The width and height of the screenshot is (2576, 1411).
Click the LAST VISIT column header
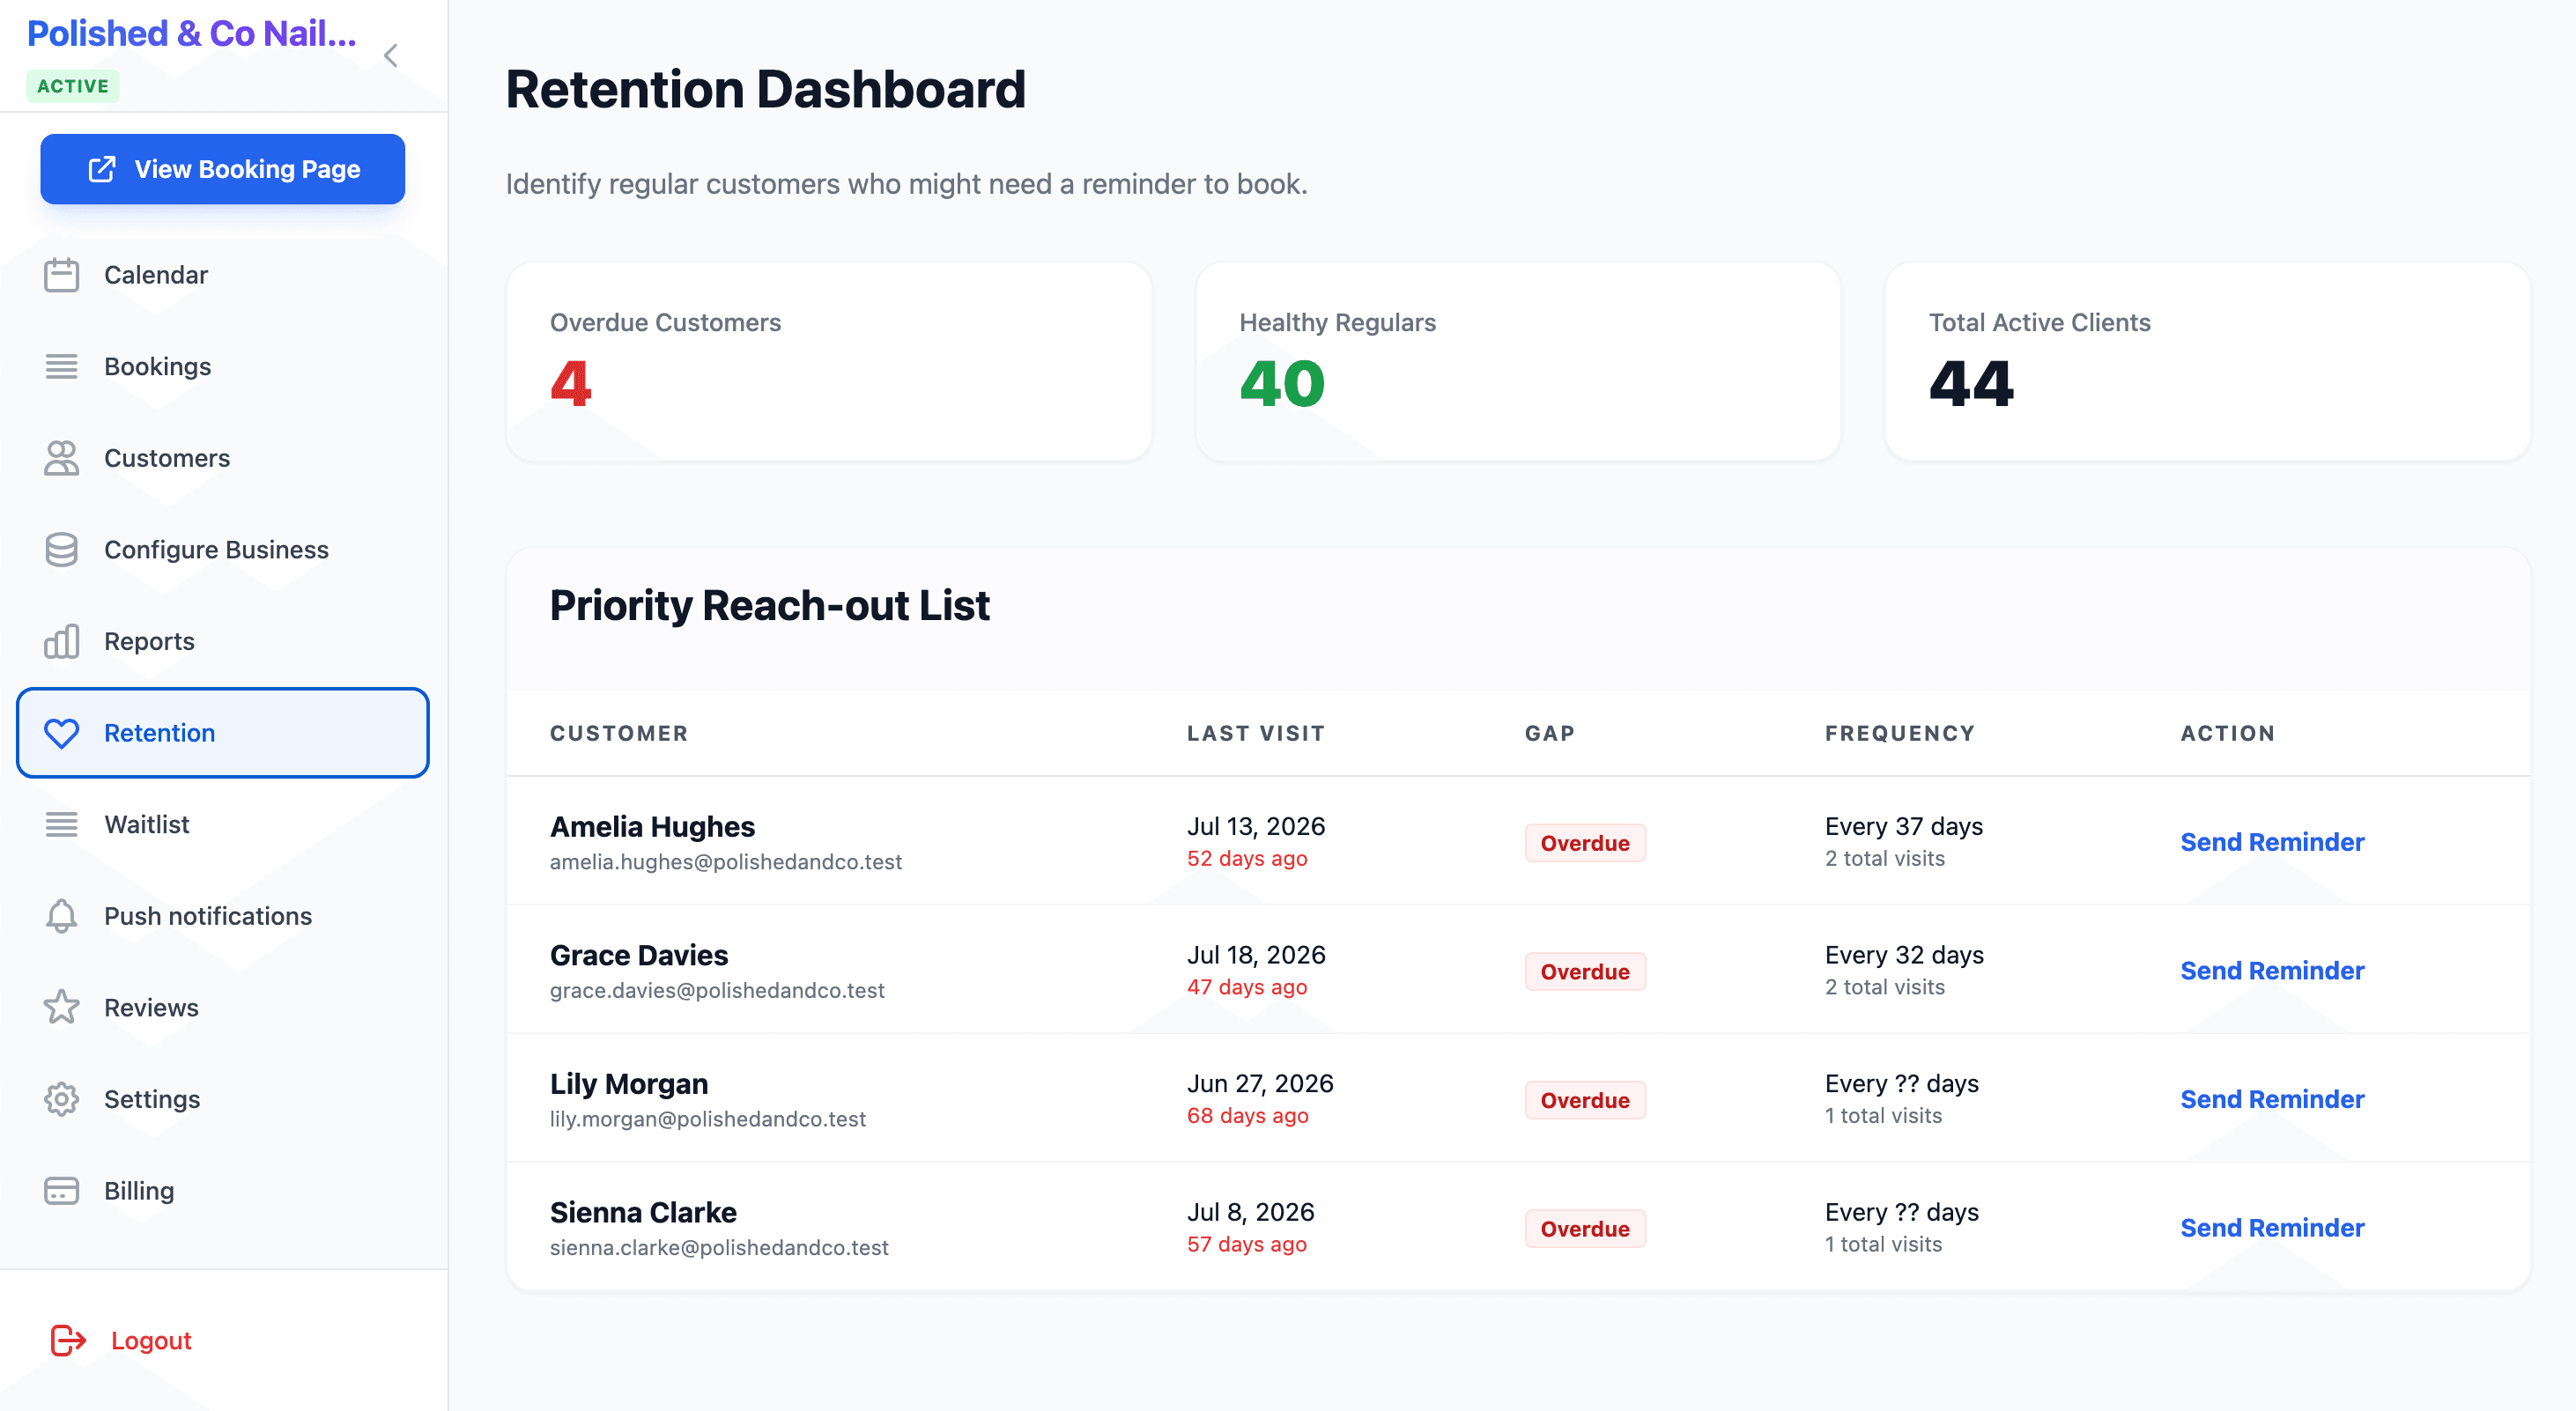[x=1256, y=733]
